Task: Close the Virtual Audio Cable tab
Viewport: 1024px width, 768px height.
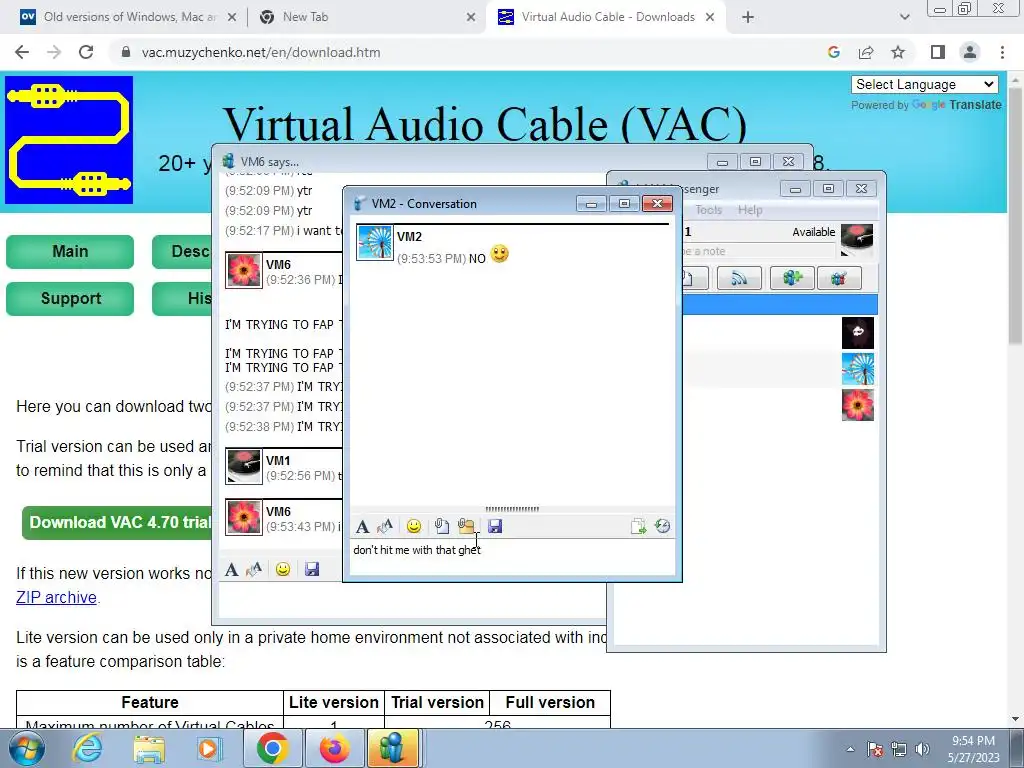Action: click(x=710, y=18)
